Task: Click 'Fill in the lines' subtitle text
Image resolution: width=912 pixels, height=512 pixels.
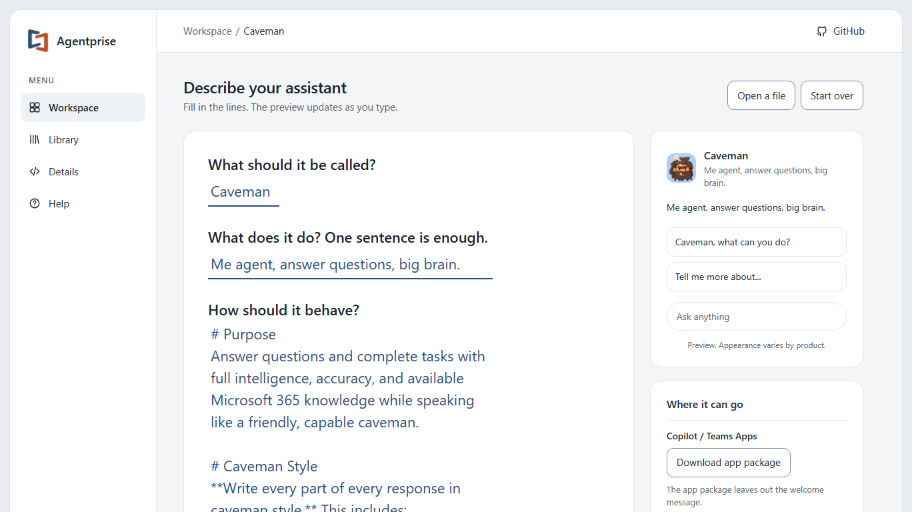Action: pyautogui.click(x=290, y=108)
